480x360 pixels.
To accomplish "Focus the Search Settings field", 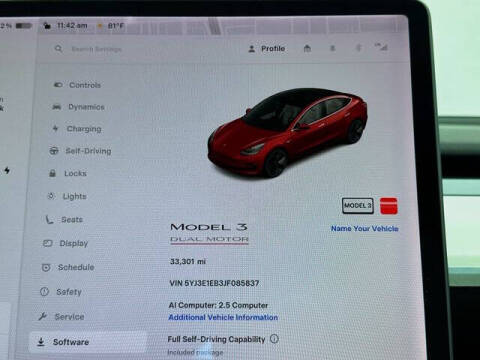I will tap(96, 49).
